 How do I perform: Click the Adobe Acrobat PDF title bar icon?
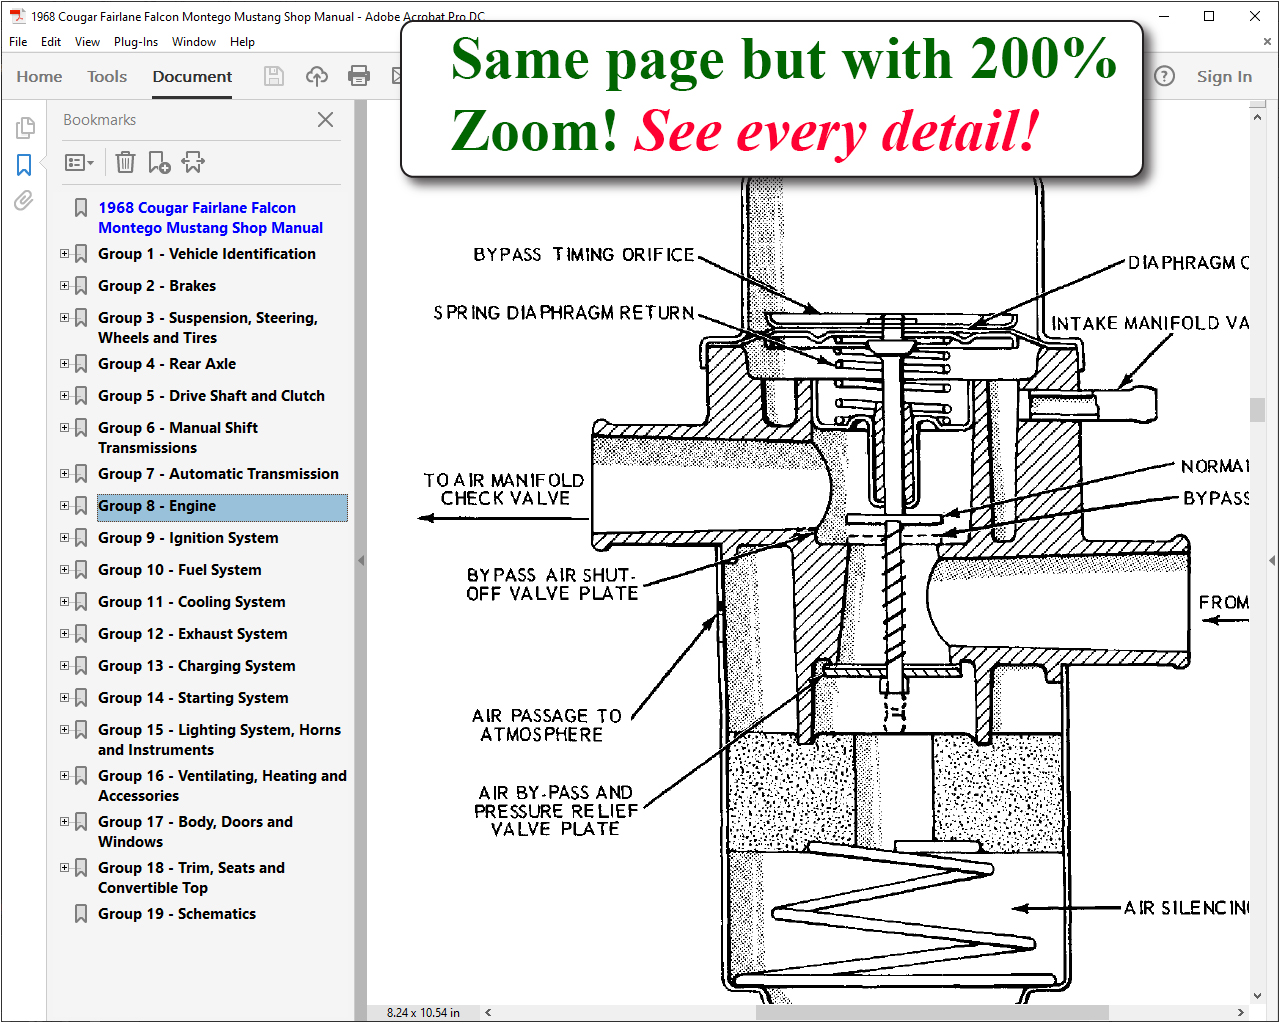17,16
